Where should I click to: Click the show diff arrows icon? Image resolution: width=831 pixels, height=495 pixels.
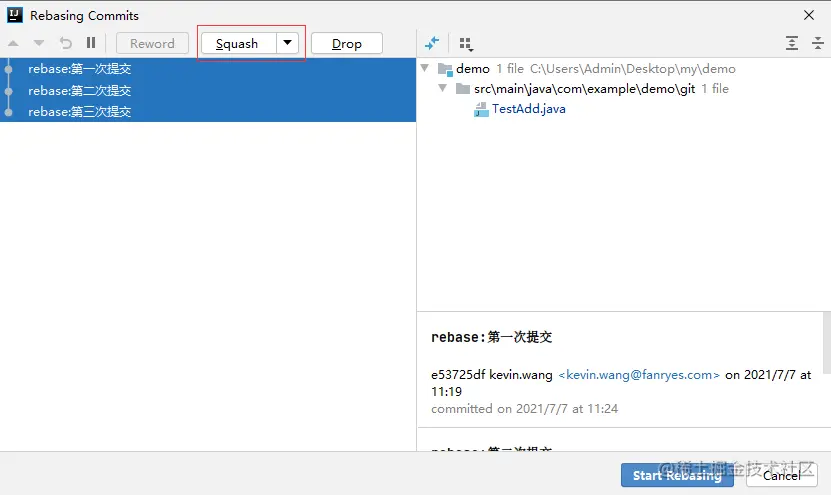pyautogui.click(x=432, y=43)
